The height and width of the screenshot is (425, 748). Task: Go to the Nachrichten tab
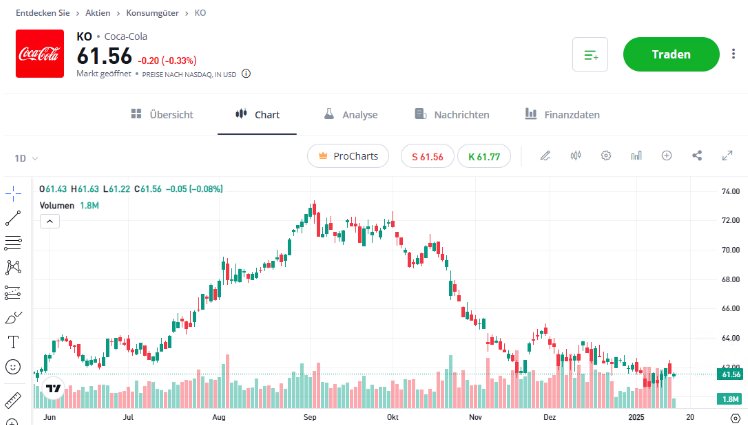[452, 114]
